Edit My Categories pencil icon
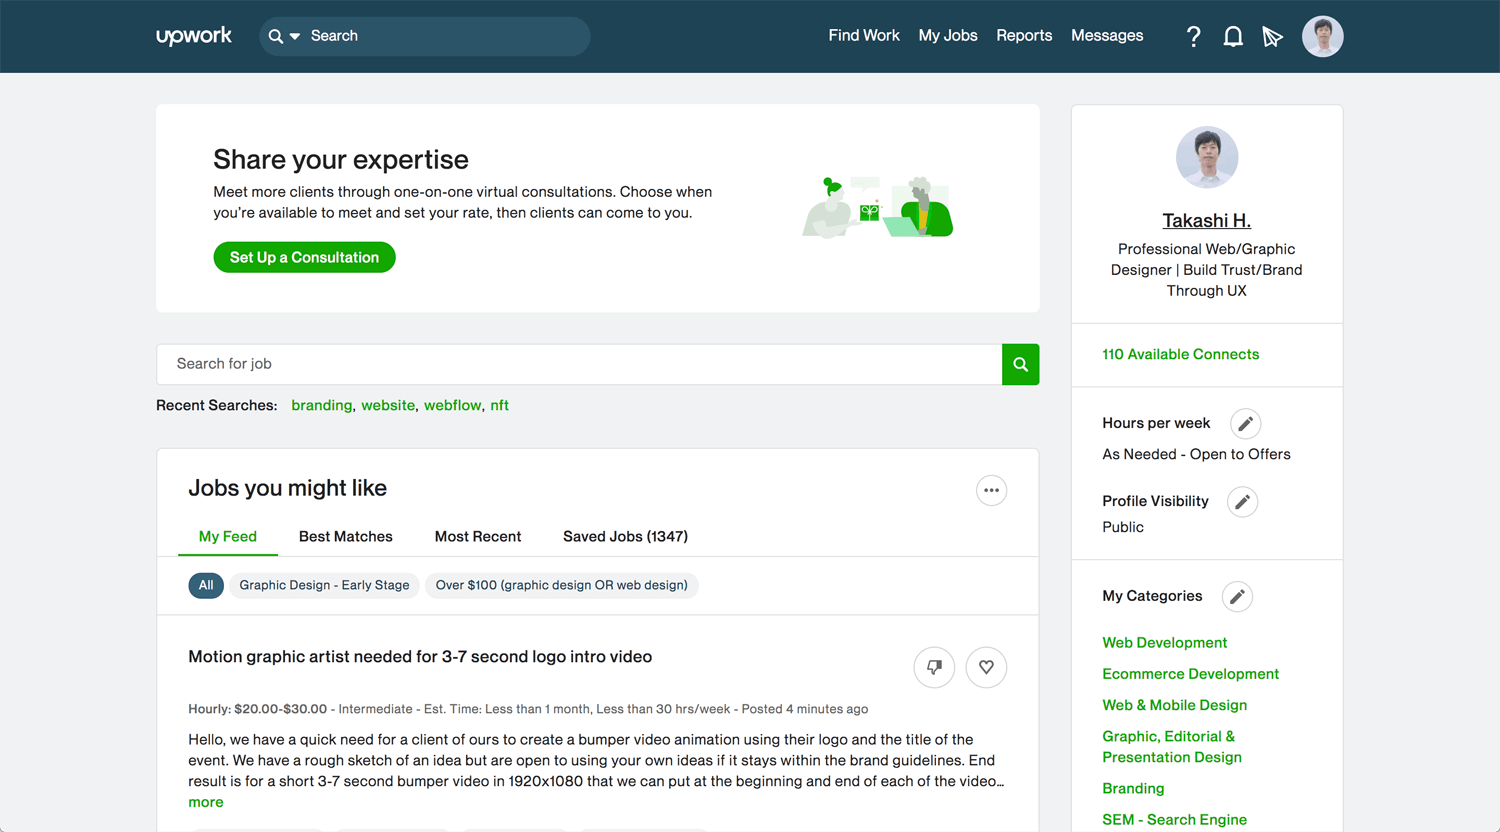 (x=1237, y=597)
